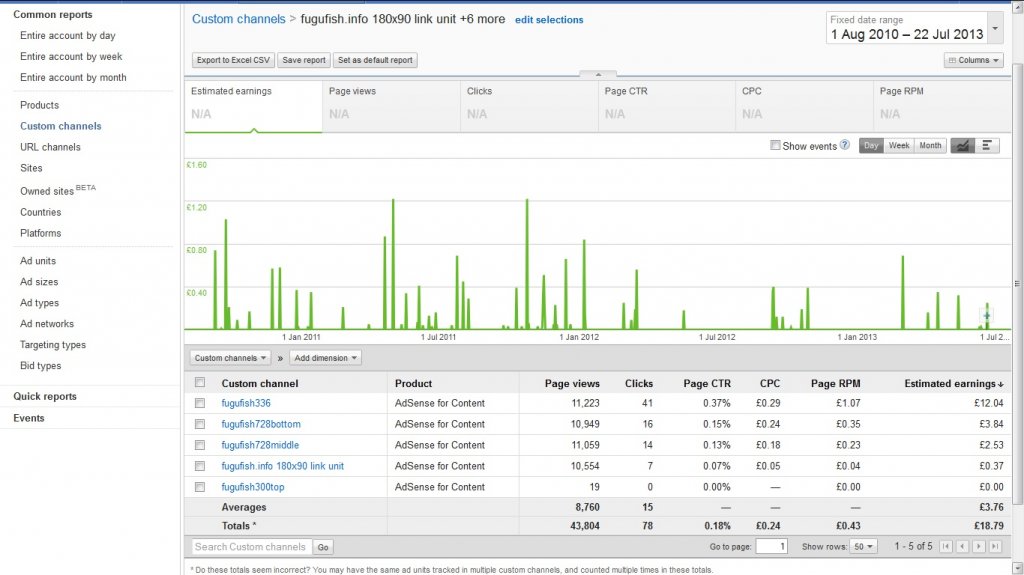Switch to the Page views metric tab
The image size is (1024, 575).
pyautogui.click(x=391, y=103)
